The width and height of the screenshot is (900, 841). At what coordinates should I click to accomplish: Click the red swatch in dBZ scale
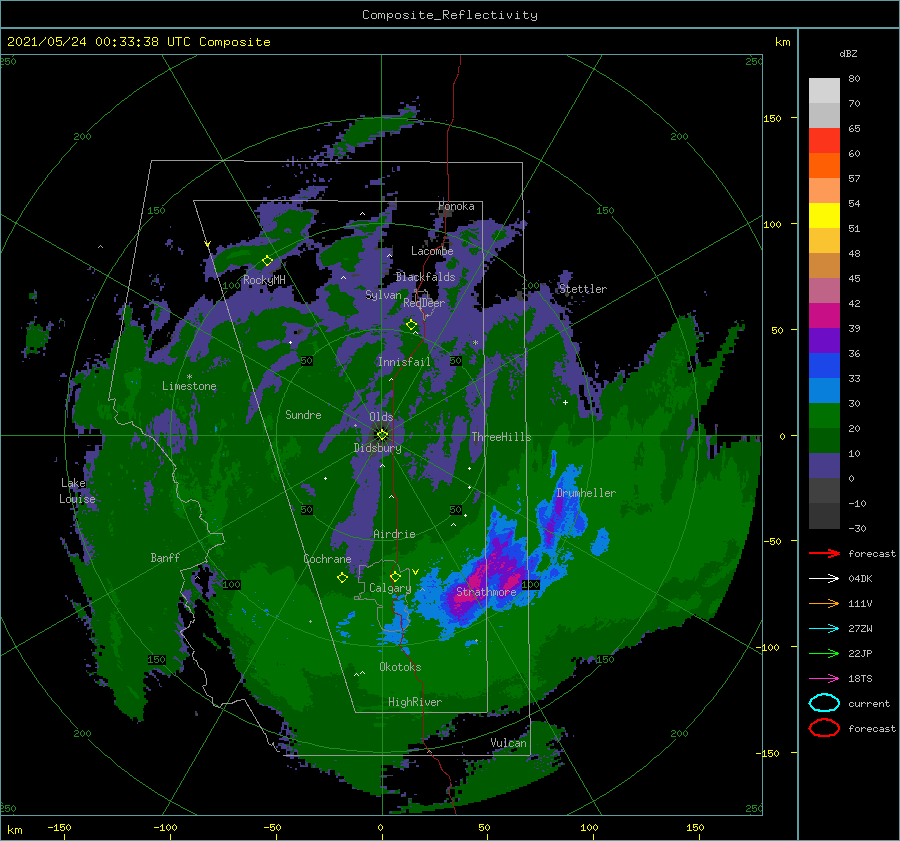[824, 141]
